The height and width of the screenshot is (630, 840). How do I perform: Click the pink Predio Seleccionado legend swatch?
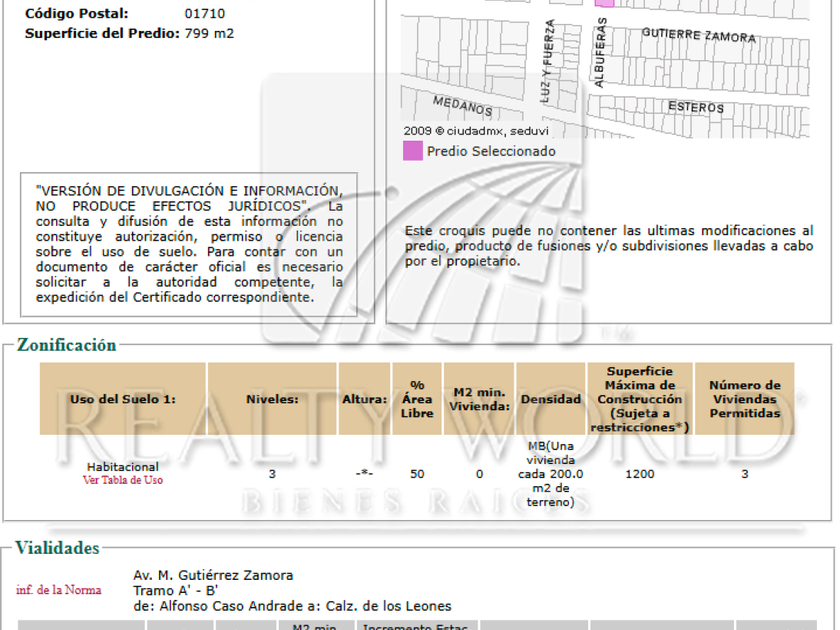point(412,151)
